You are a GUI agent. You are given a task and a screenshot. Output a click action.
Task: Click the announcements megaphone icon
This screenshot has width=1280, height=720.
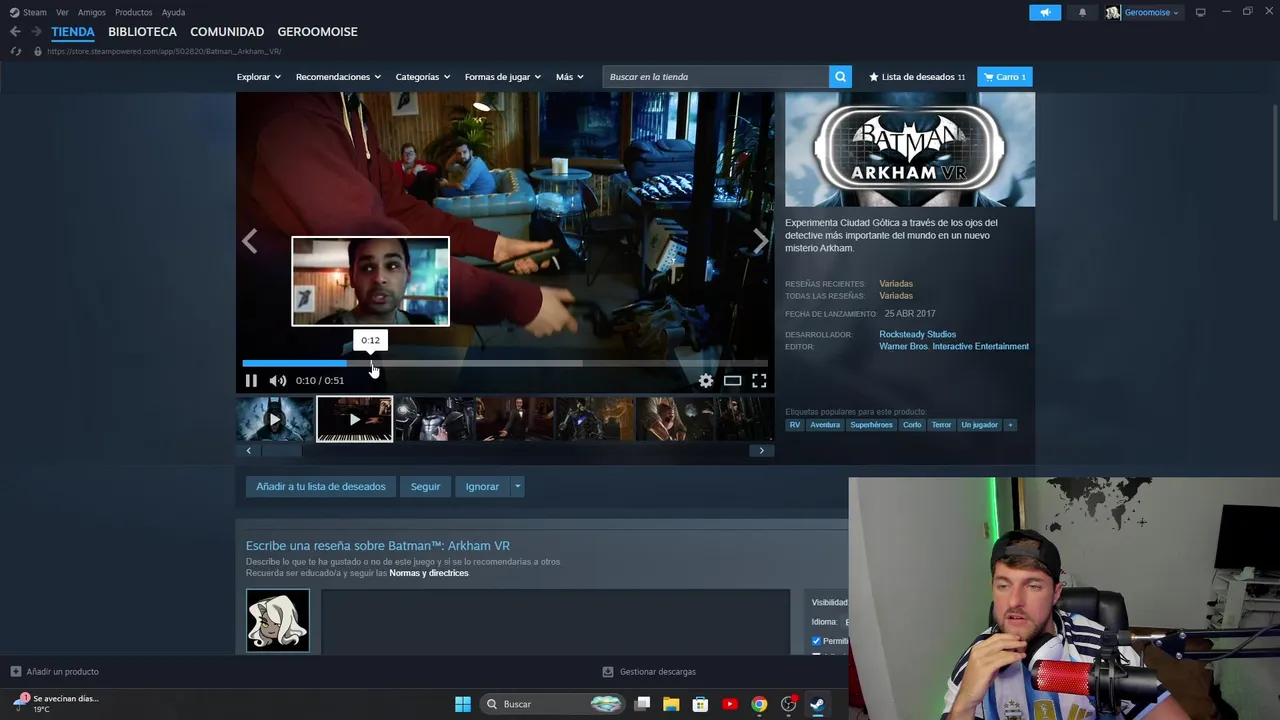[1045, 12]
